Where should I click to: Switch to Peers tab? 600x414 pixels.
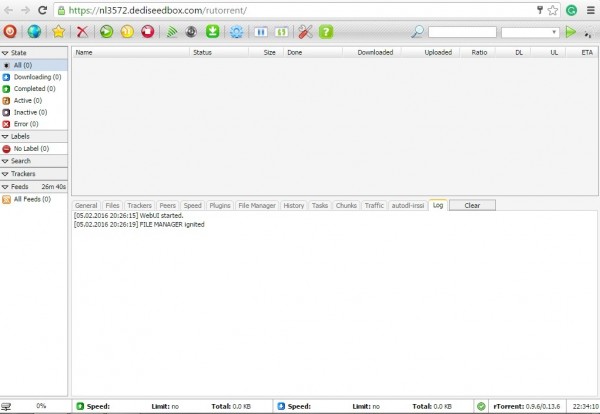pos(168,205)
